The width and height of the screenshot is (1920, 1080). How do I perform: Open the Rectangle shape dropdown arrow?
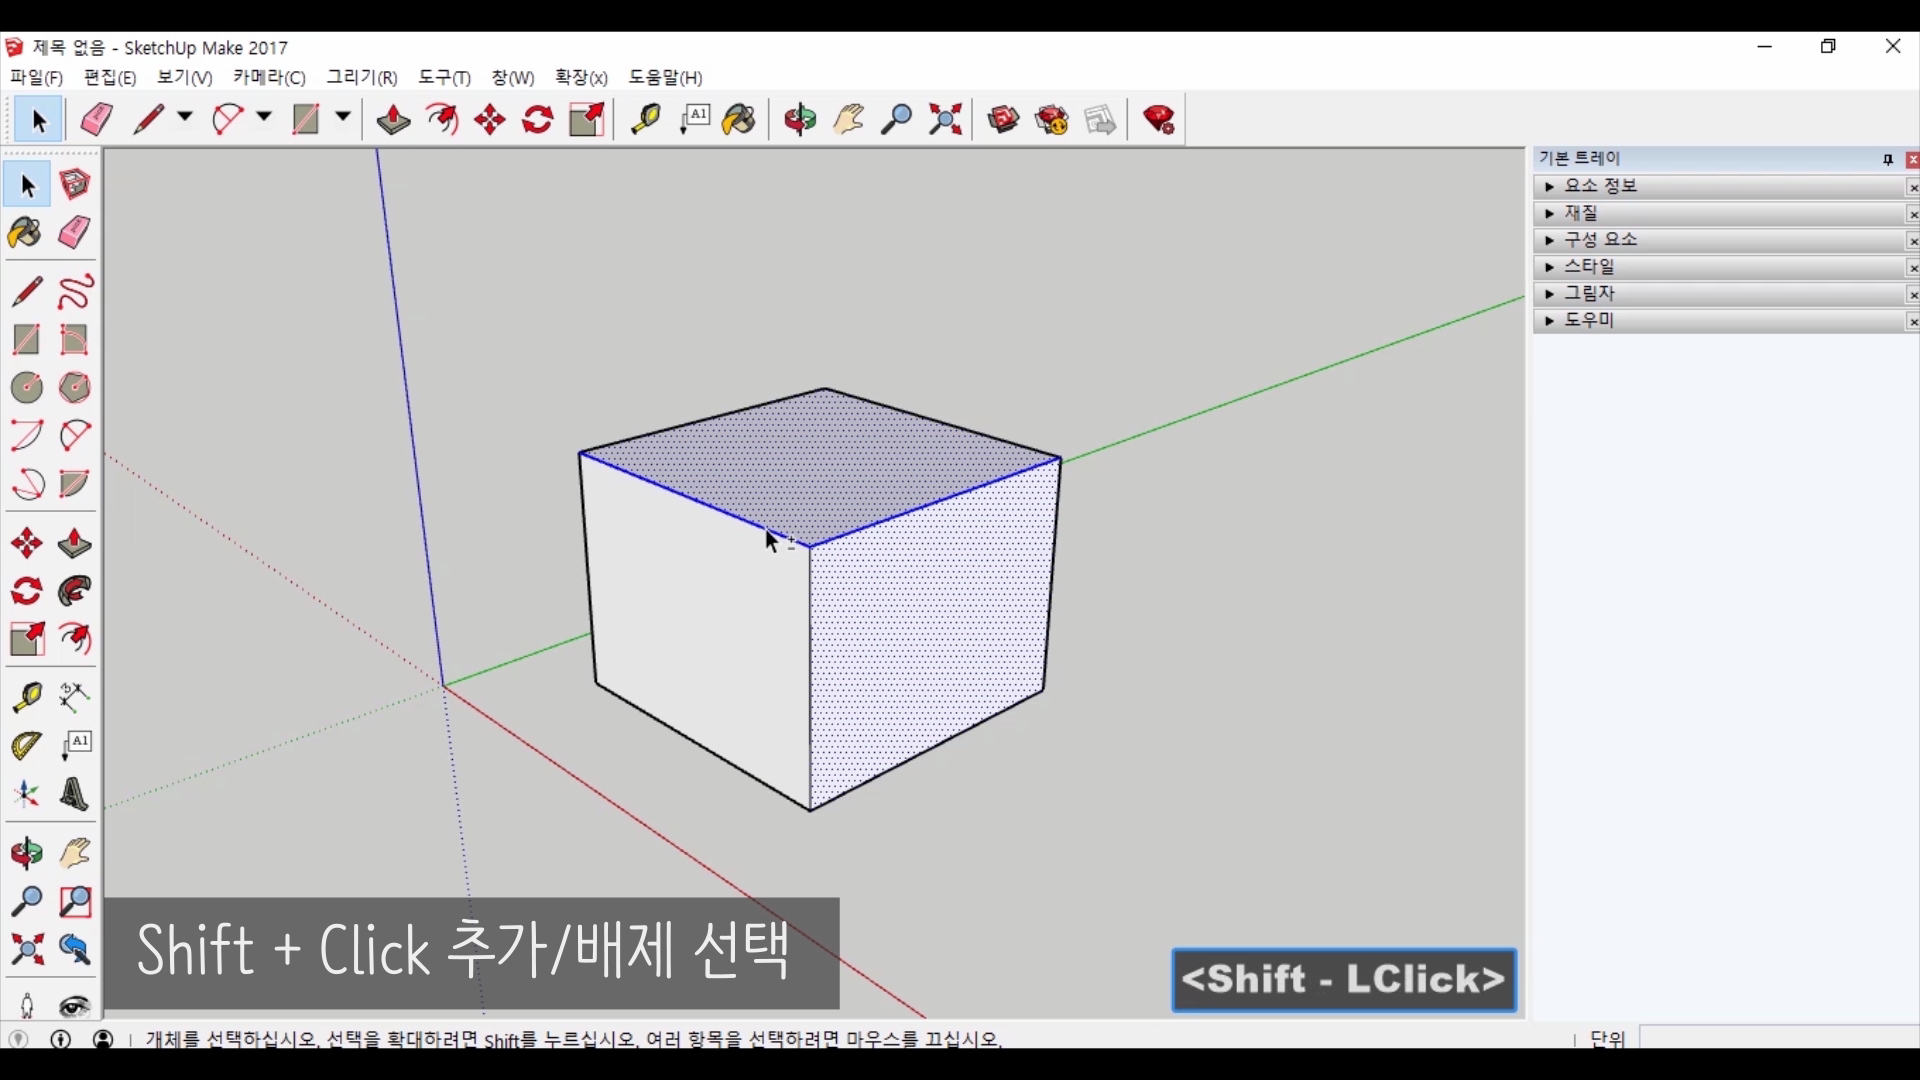[x=342, y=118]
